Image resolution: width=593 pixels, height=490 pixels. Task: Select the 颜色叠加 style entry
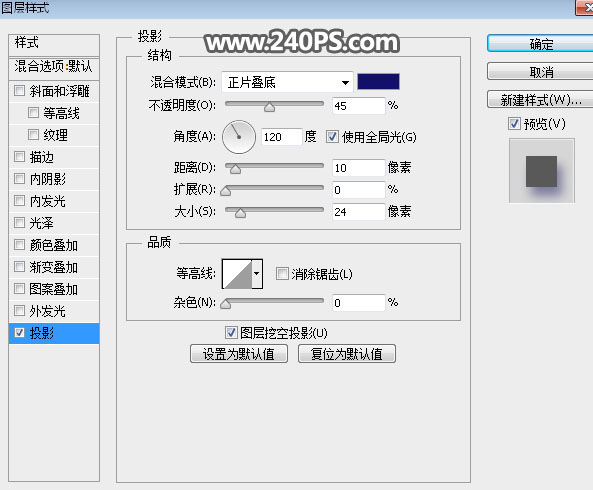click(54, 245)
